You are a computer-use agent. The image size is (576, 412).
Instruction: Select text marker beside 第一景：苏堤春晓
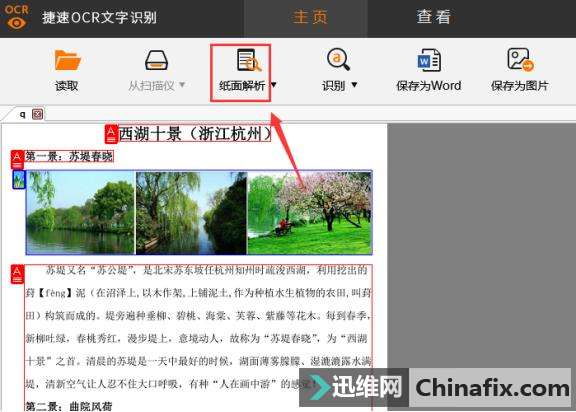[17, 159]
